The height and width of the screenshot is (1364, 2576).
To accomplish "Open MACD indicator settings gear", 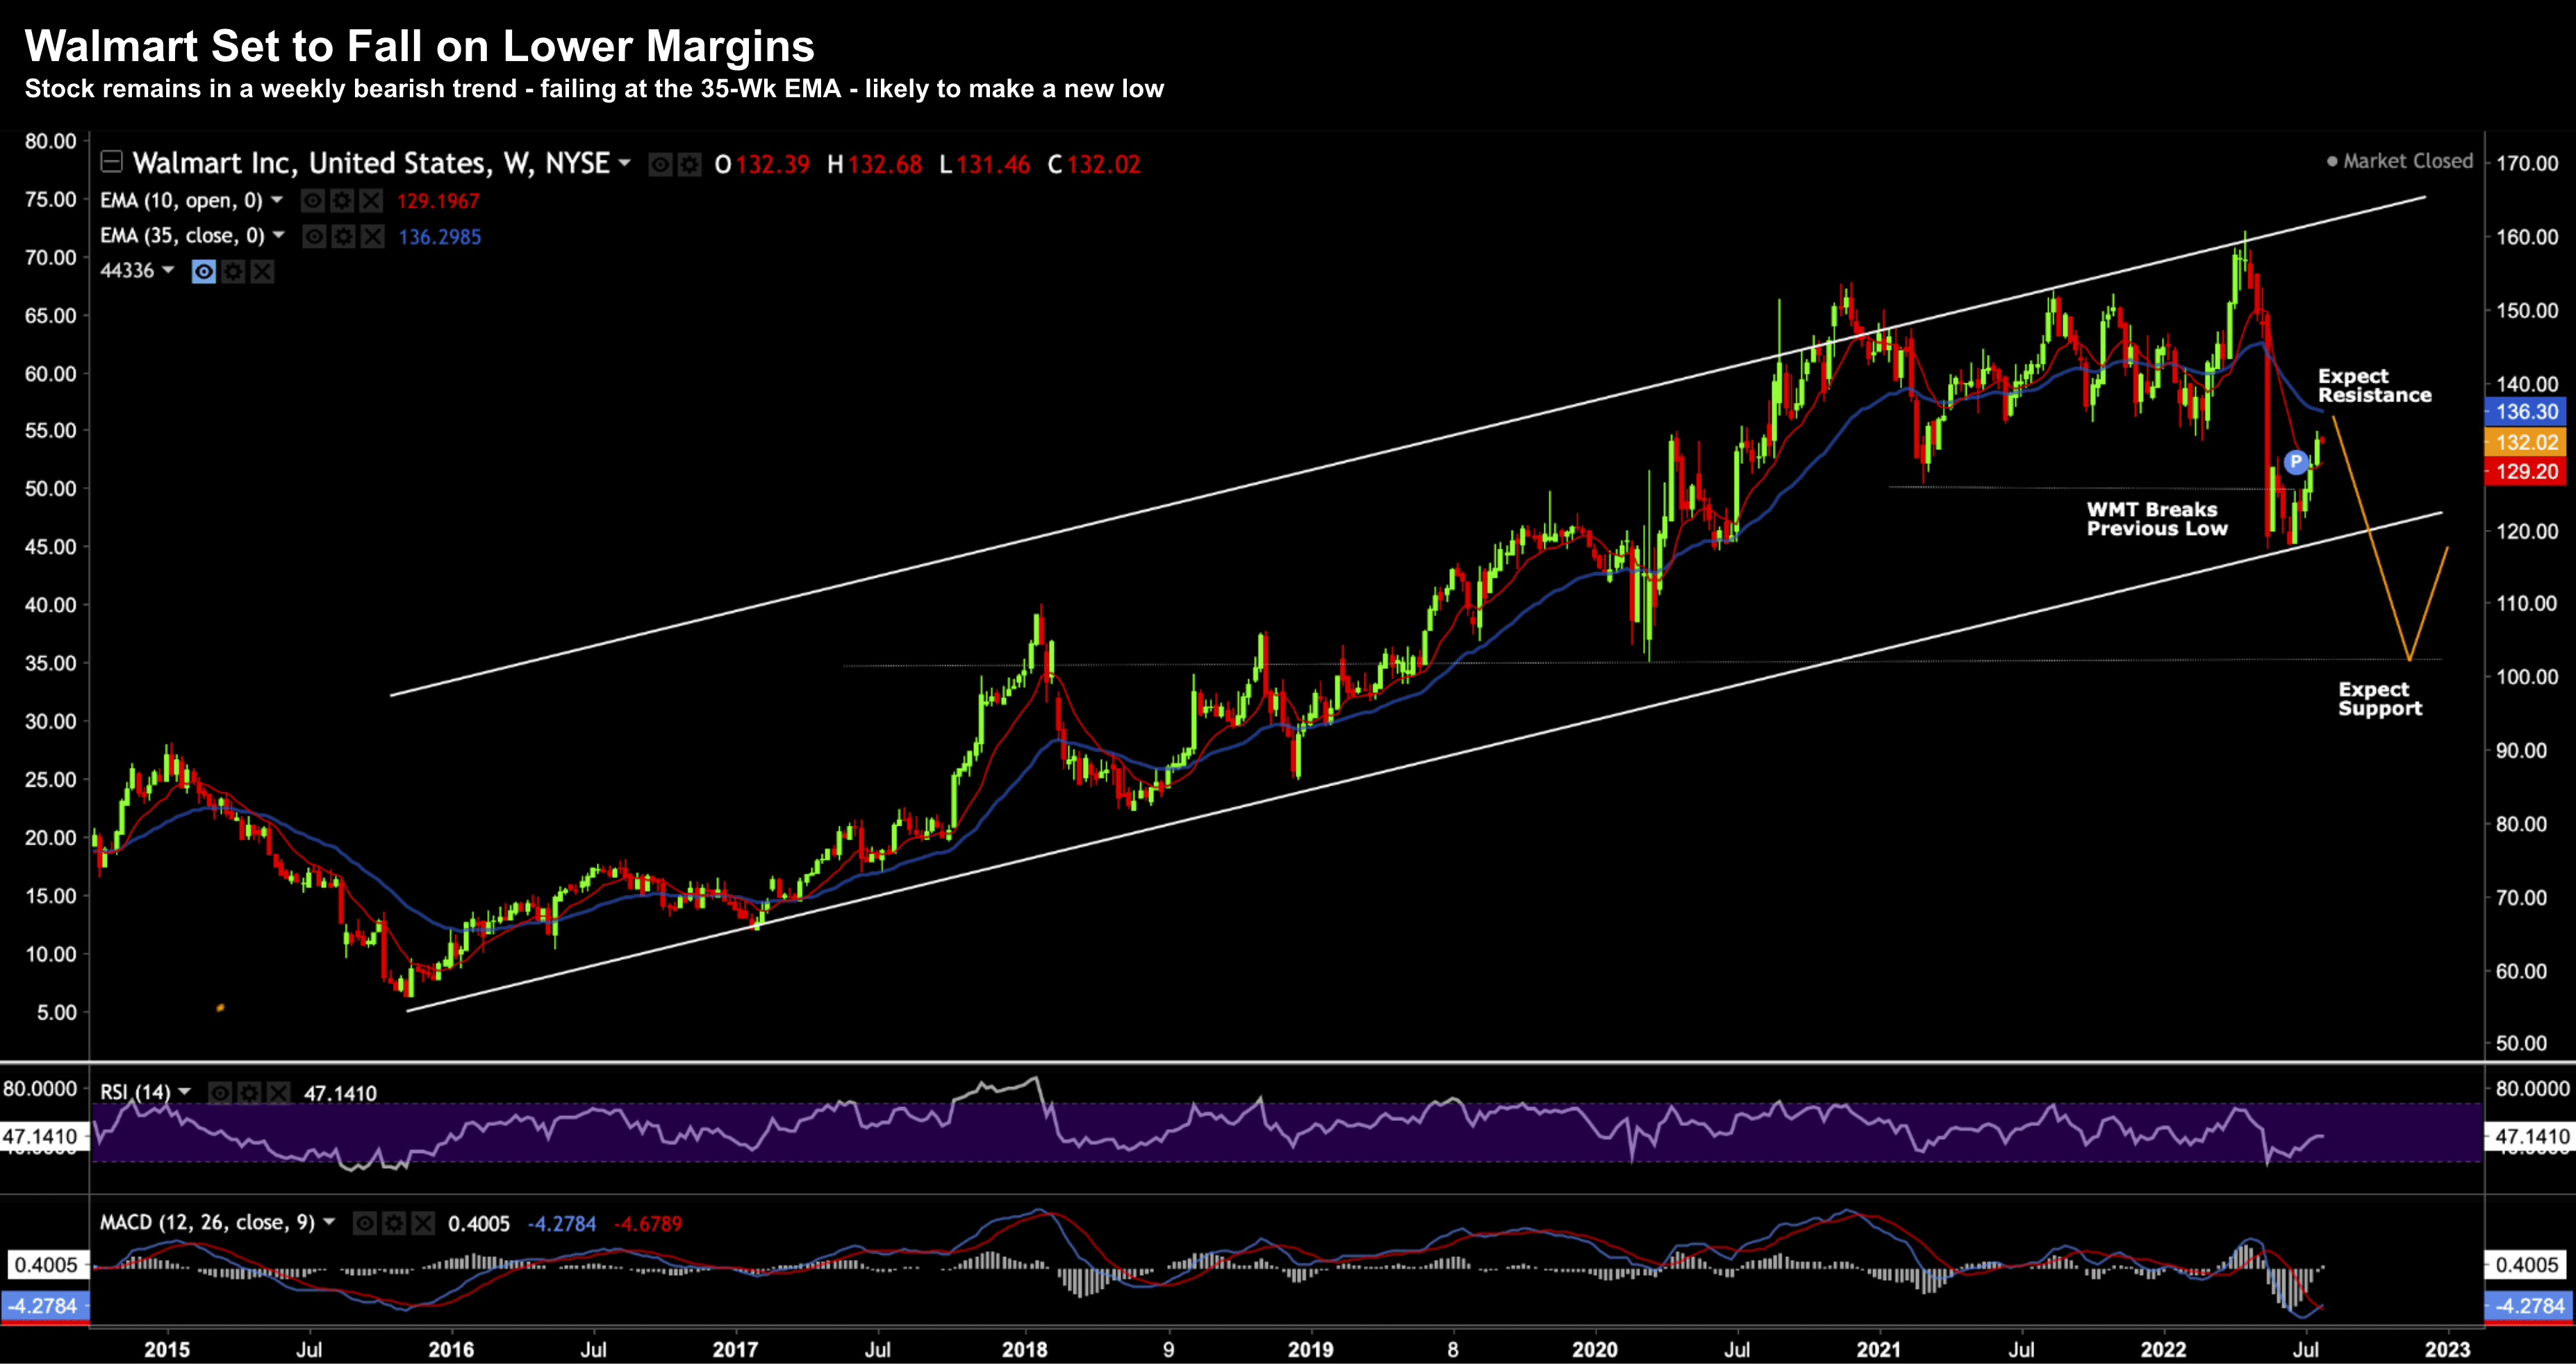I will pyautogui.click(x=395, y=1223).
